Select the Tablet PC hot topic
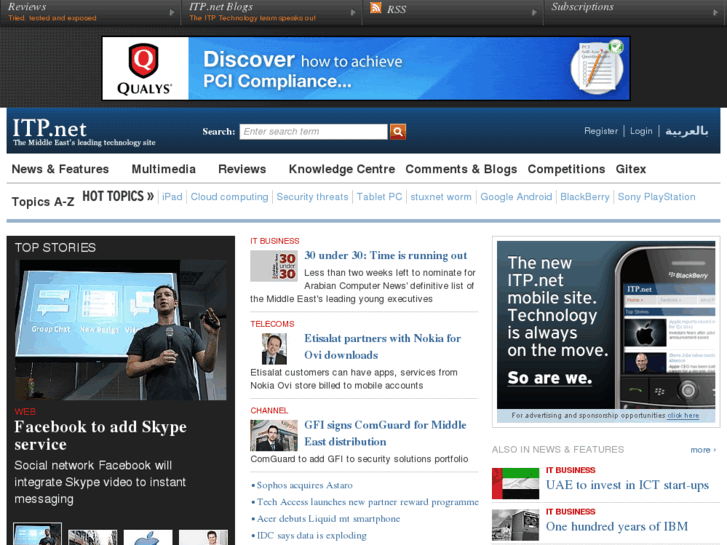The width and height of the screenshot is (727, 545). 379,197
